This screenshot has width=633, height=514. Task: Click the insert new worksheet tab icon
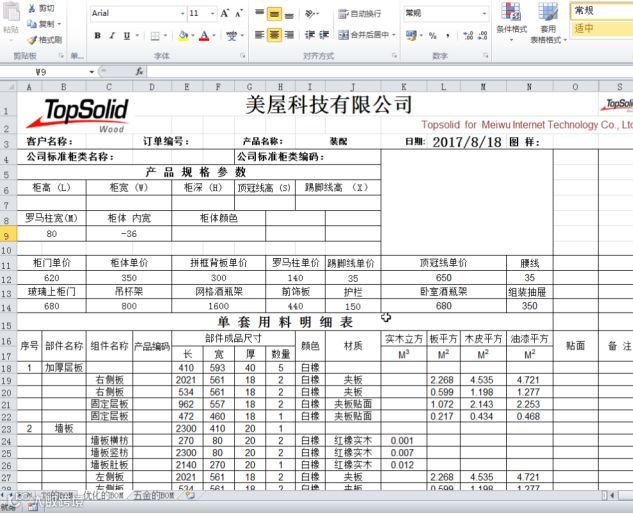pos(190,495)
